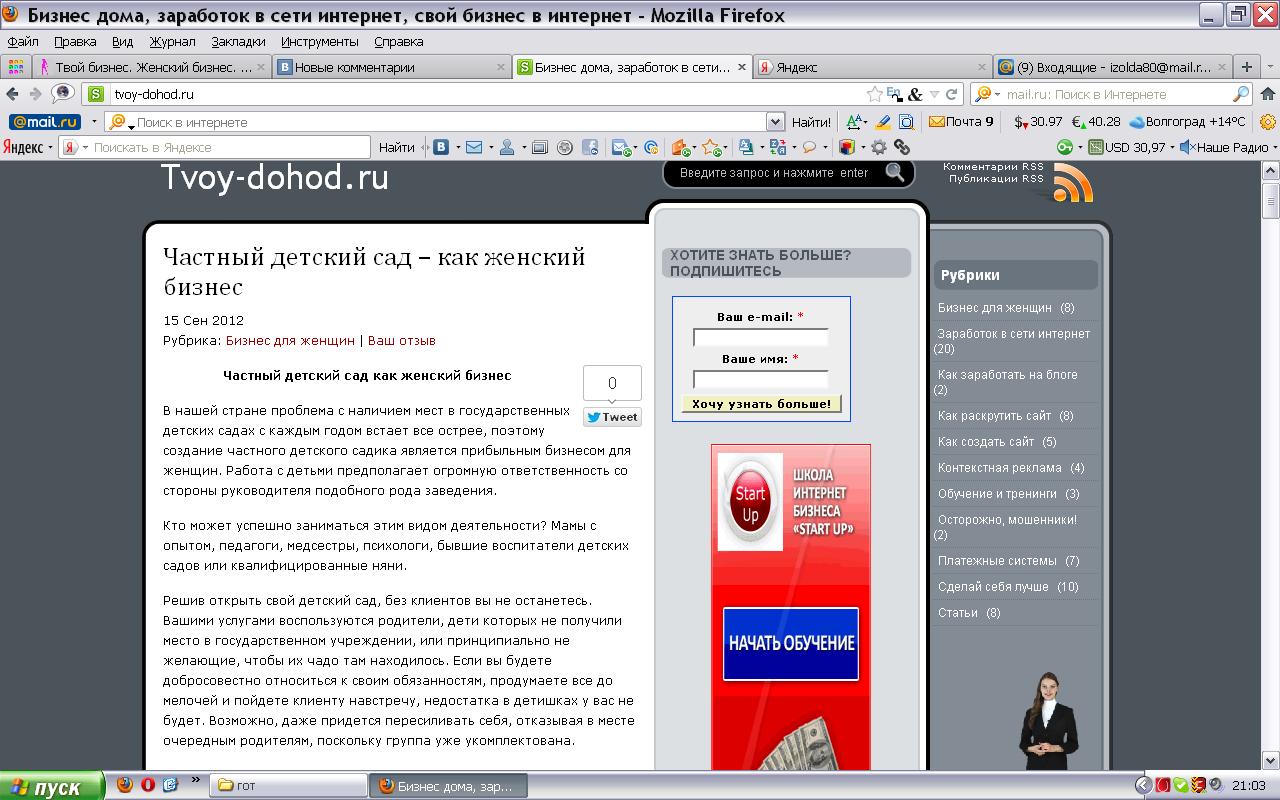Viewport: 1280px width, 800px height.
Task: Click the @mail.ru toolbar logo
Action: click(x=44, y=122)
